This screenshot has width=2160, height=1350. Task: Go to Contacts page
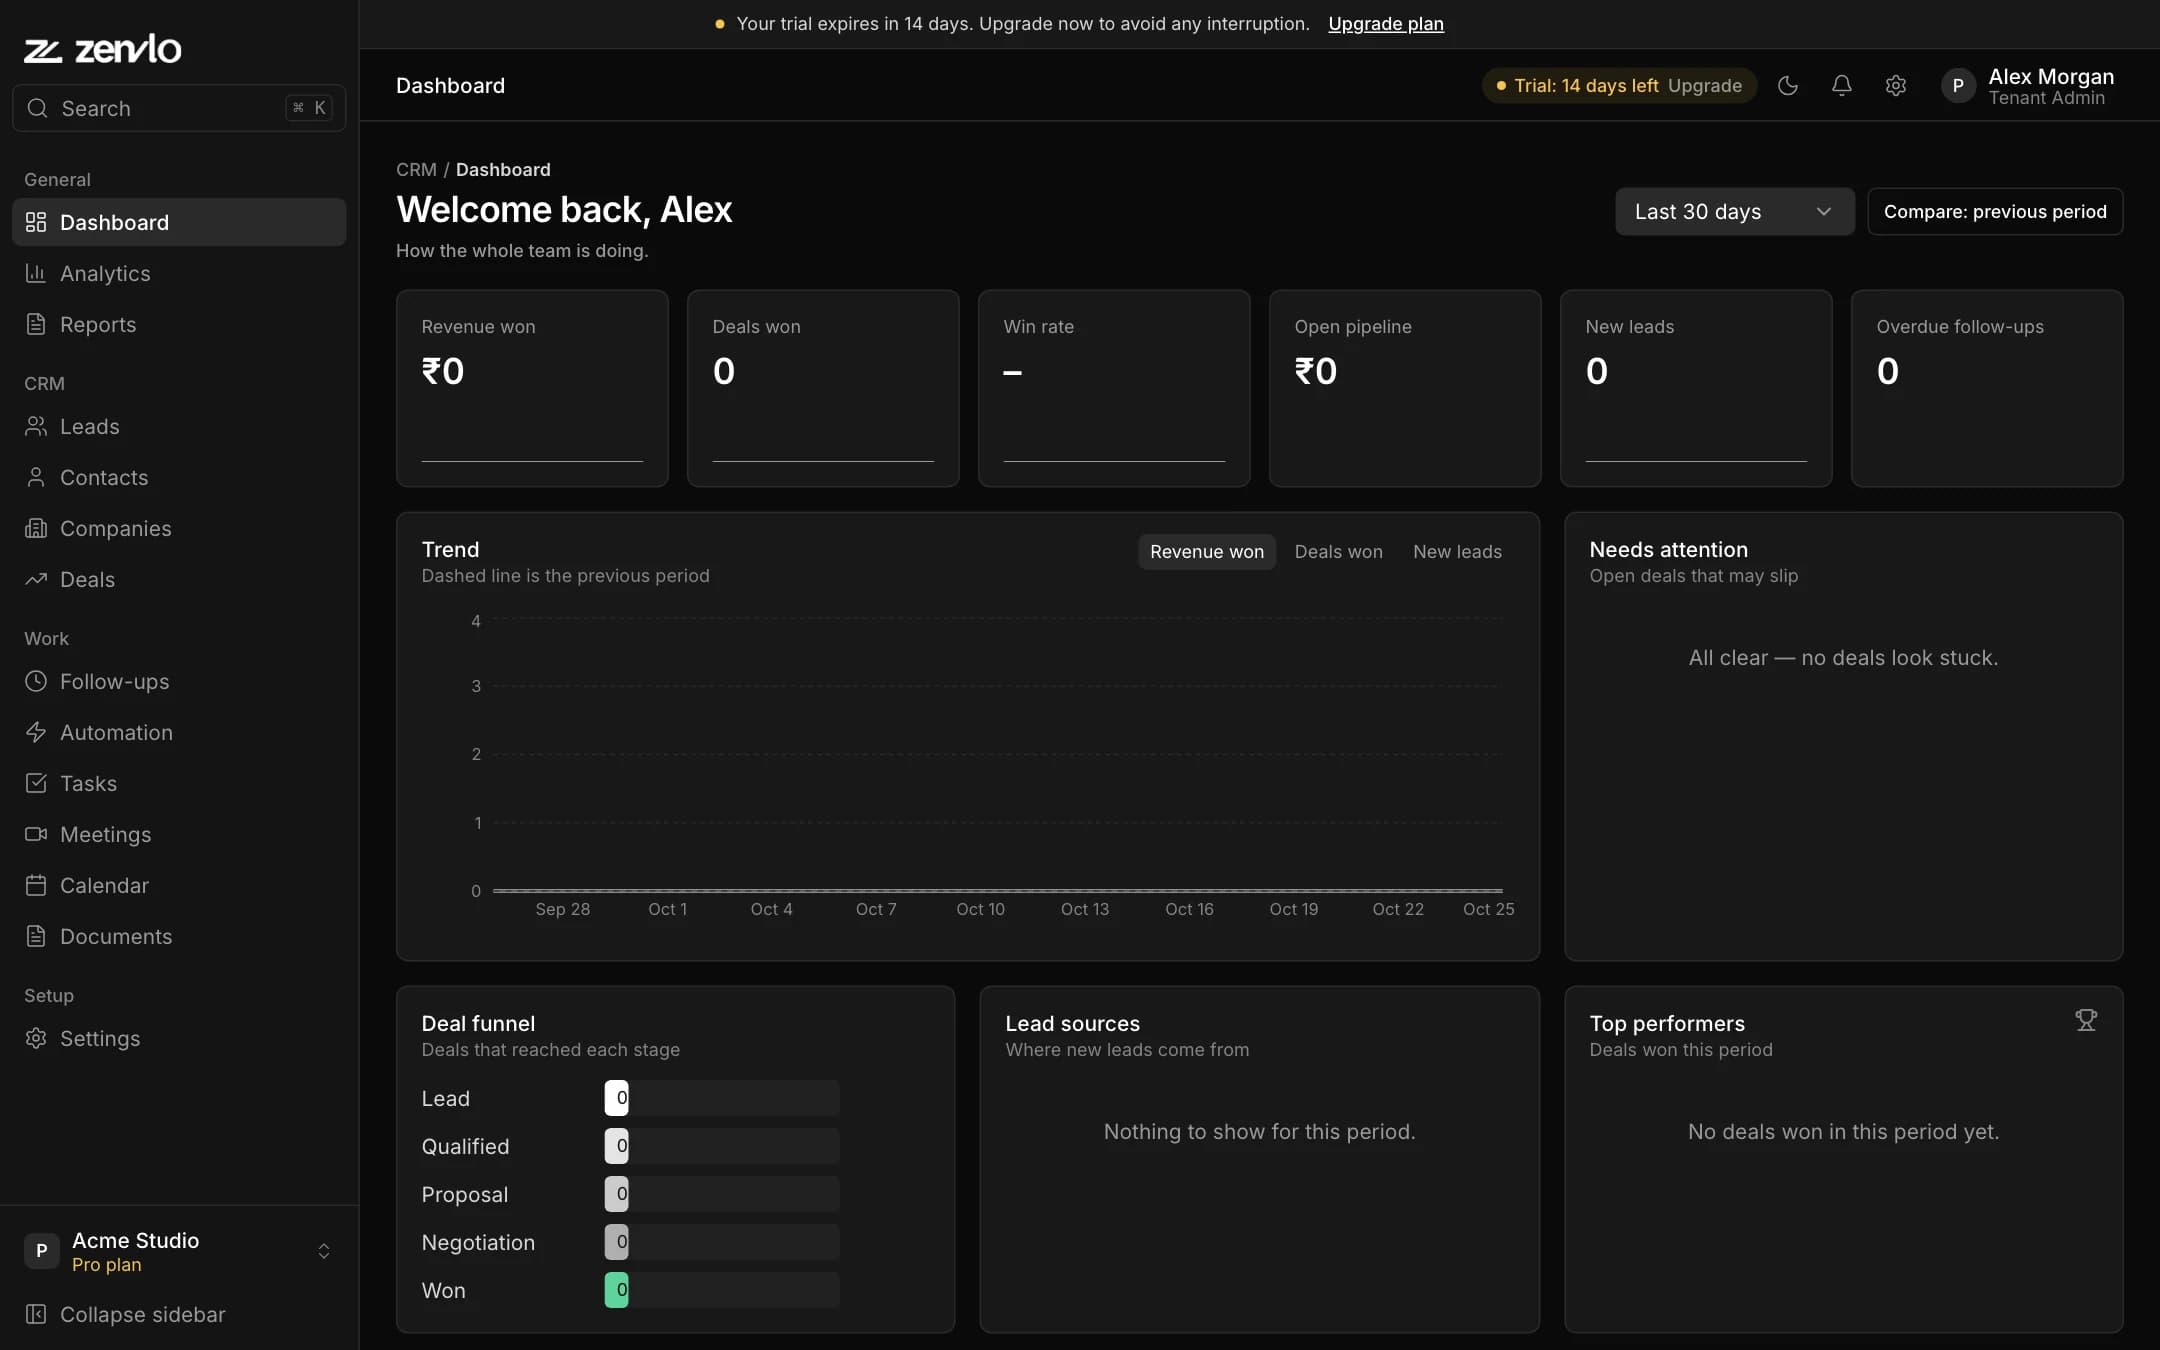179,477
